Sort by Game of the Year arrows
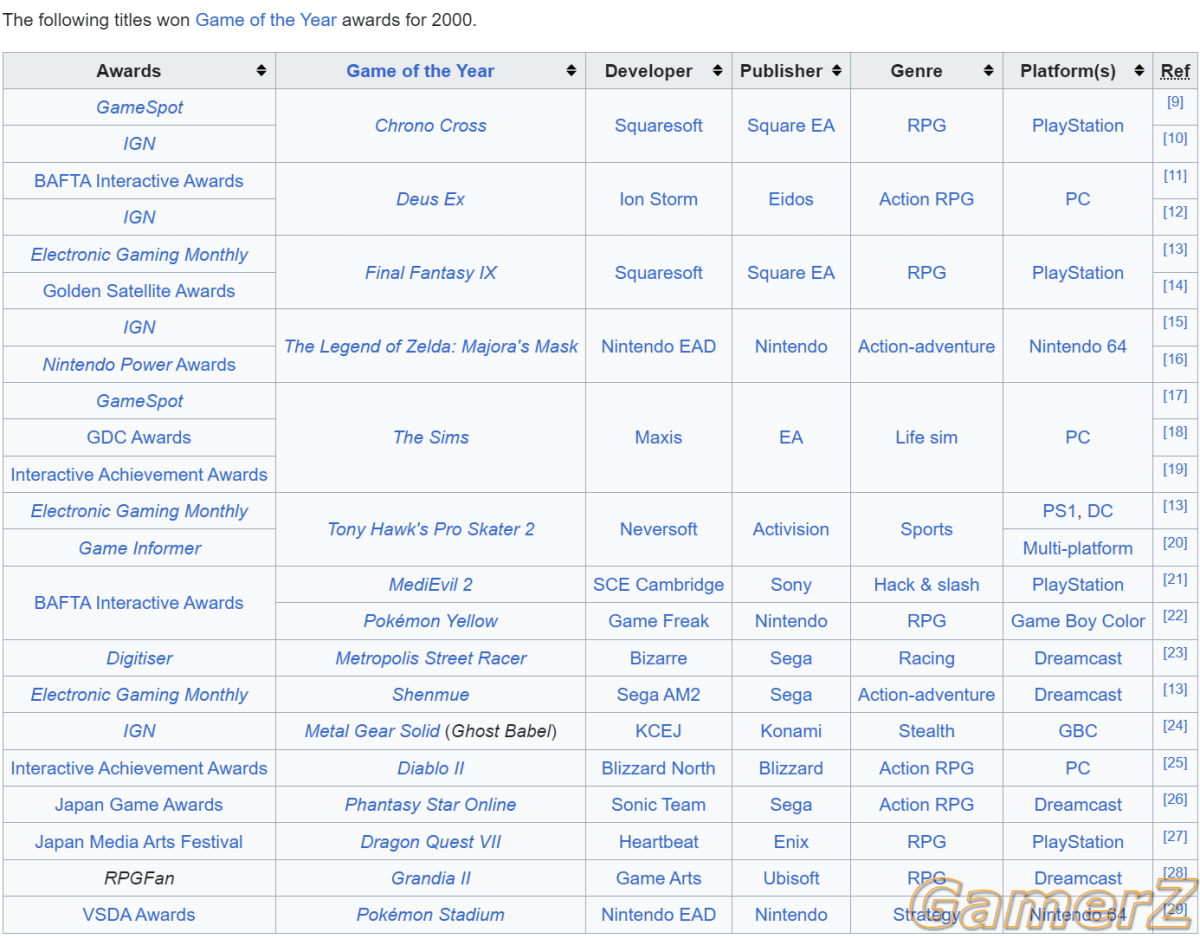Image resolution: width=1200 pixels, height=939 pixels. 571,71
